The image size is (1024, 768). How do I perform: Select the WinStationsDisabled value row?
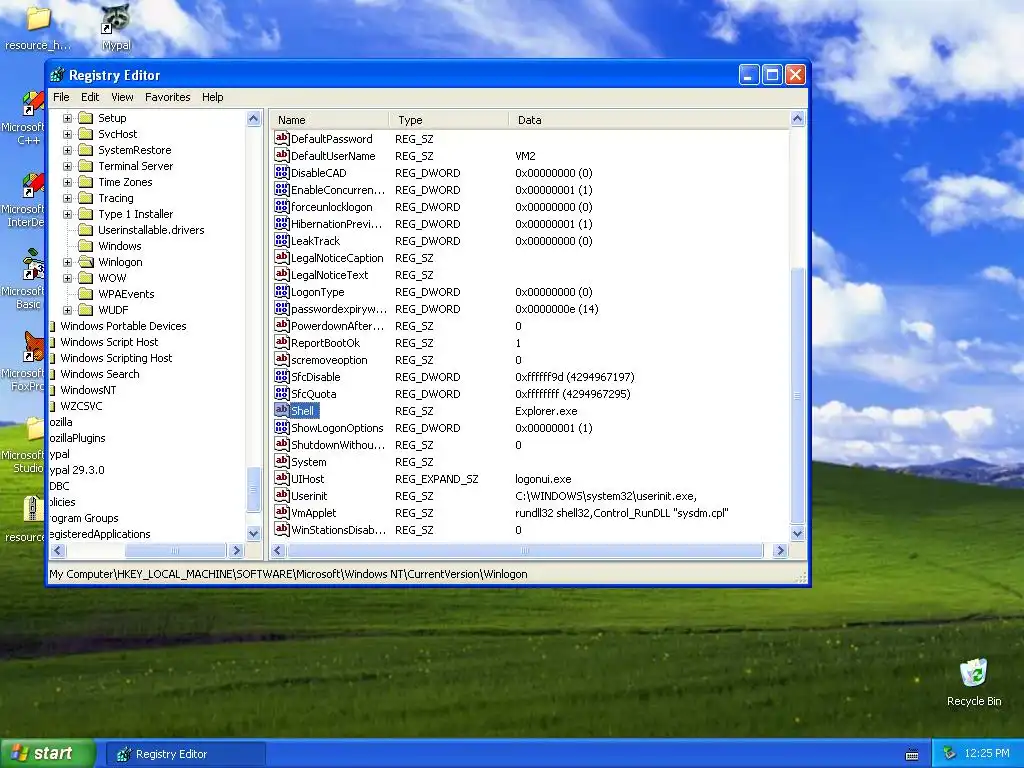(x=530, y=530)
